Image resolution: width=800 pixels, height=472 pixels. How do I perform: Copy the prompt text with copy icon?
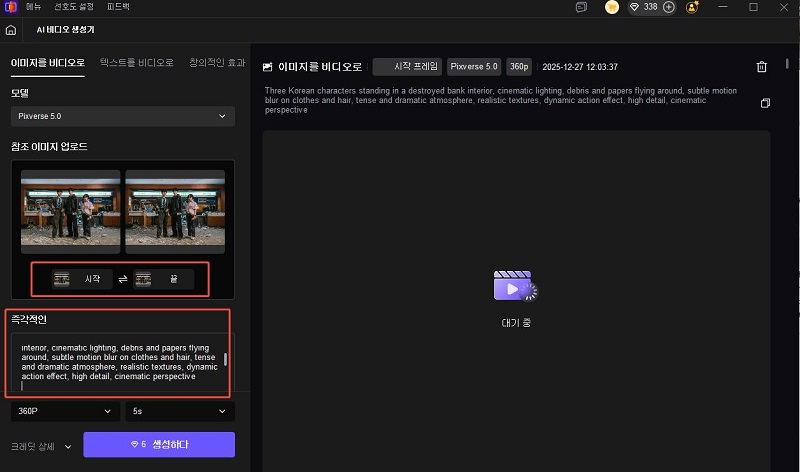coord(765,103)
